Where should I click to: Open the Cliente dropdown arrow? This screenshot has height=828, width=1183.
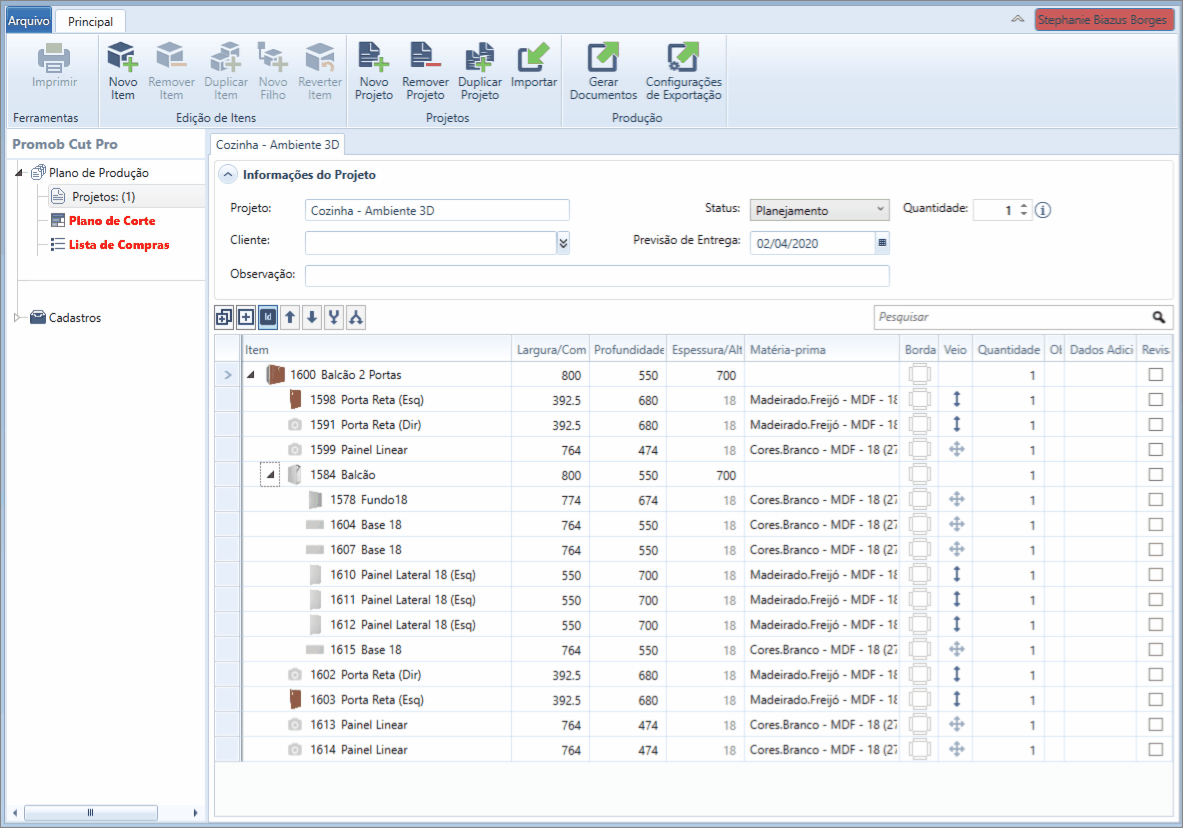[x=563, y=242]
